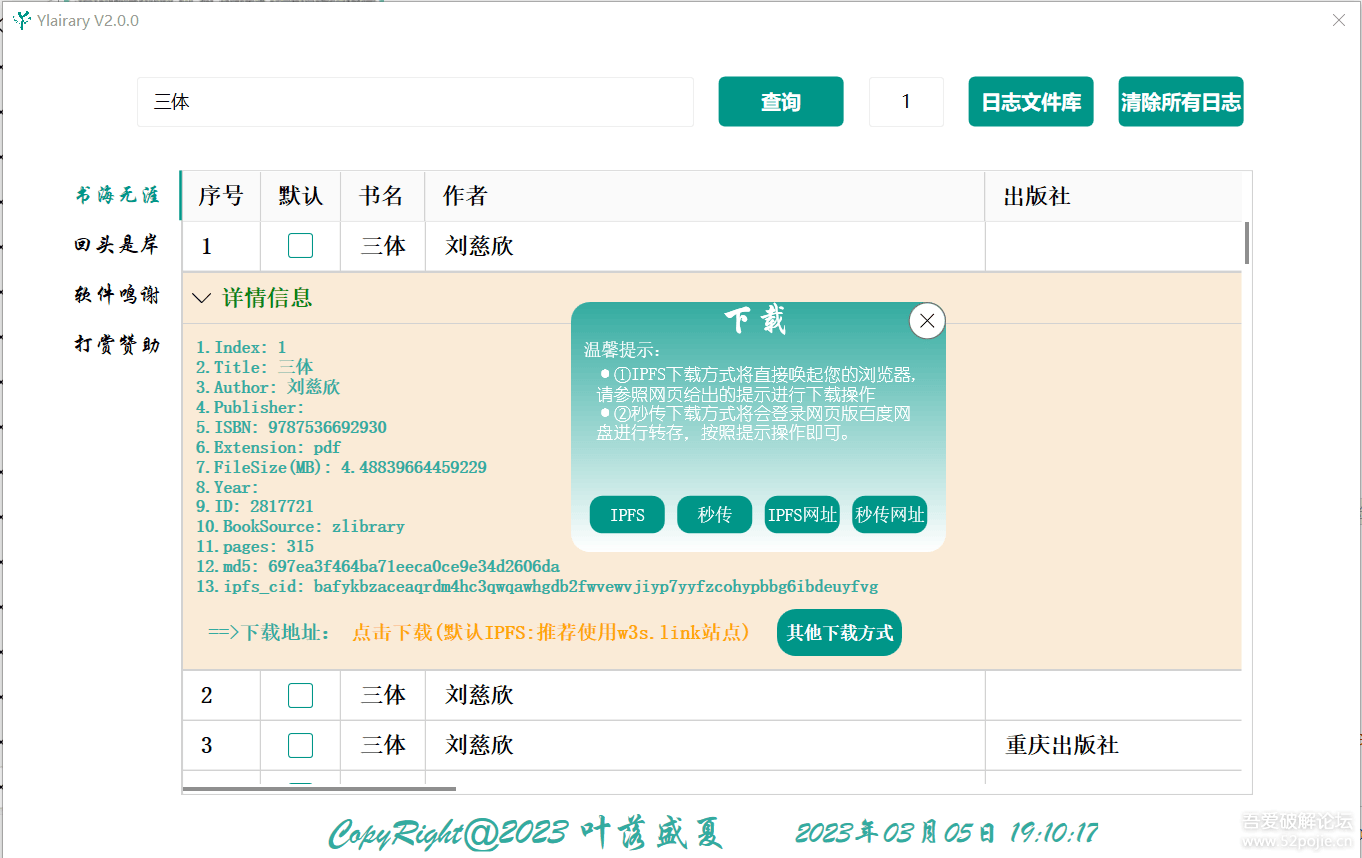
Task: Click the 秒传 instant transfer button
Action: (x=714, y=514)
